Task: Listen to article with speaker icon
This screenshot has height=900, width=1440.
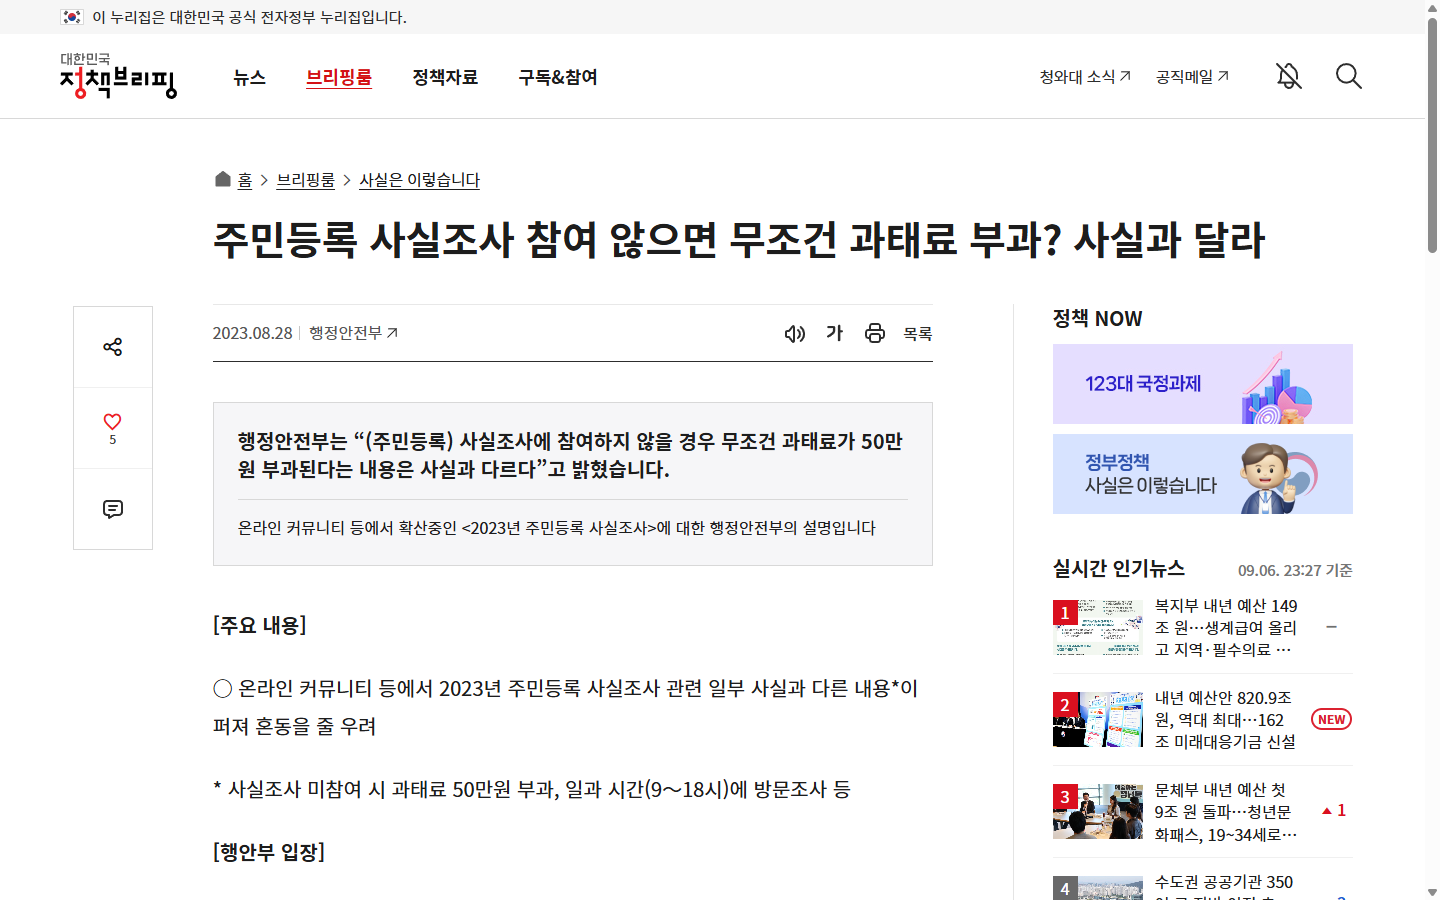Action: coord(795,334)
